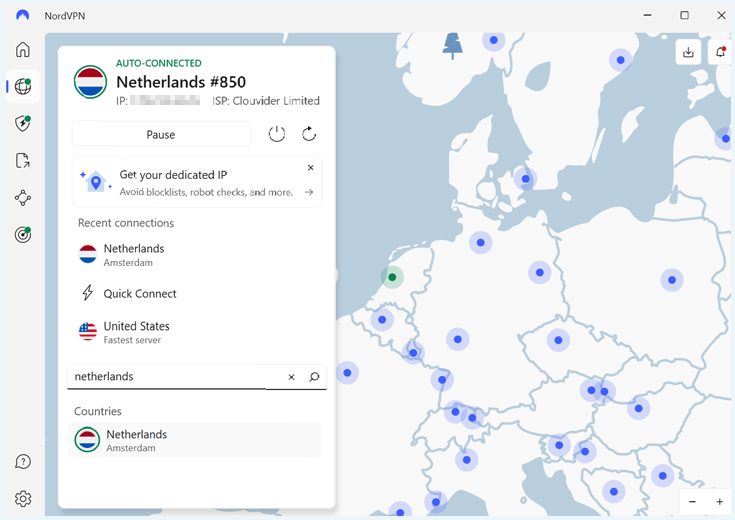Open the notifications bell icon

pyautogui.click(x=721, y=52)
